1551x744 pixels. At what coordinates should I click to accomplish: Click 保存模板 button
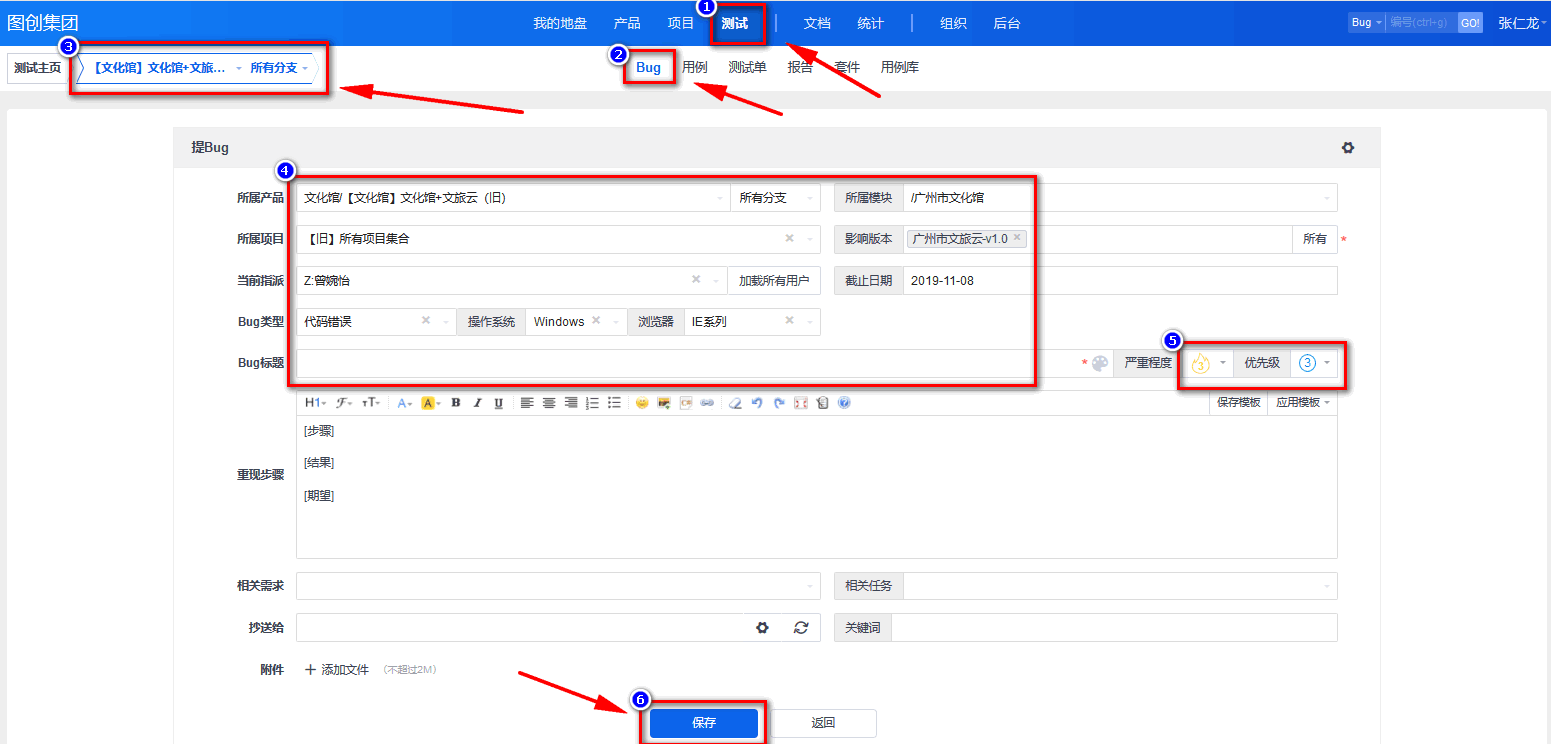coord(1239,403)
